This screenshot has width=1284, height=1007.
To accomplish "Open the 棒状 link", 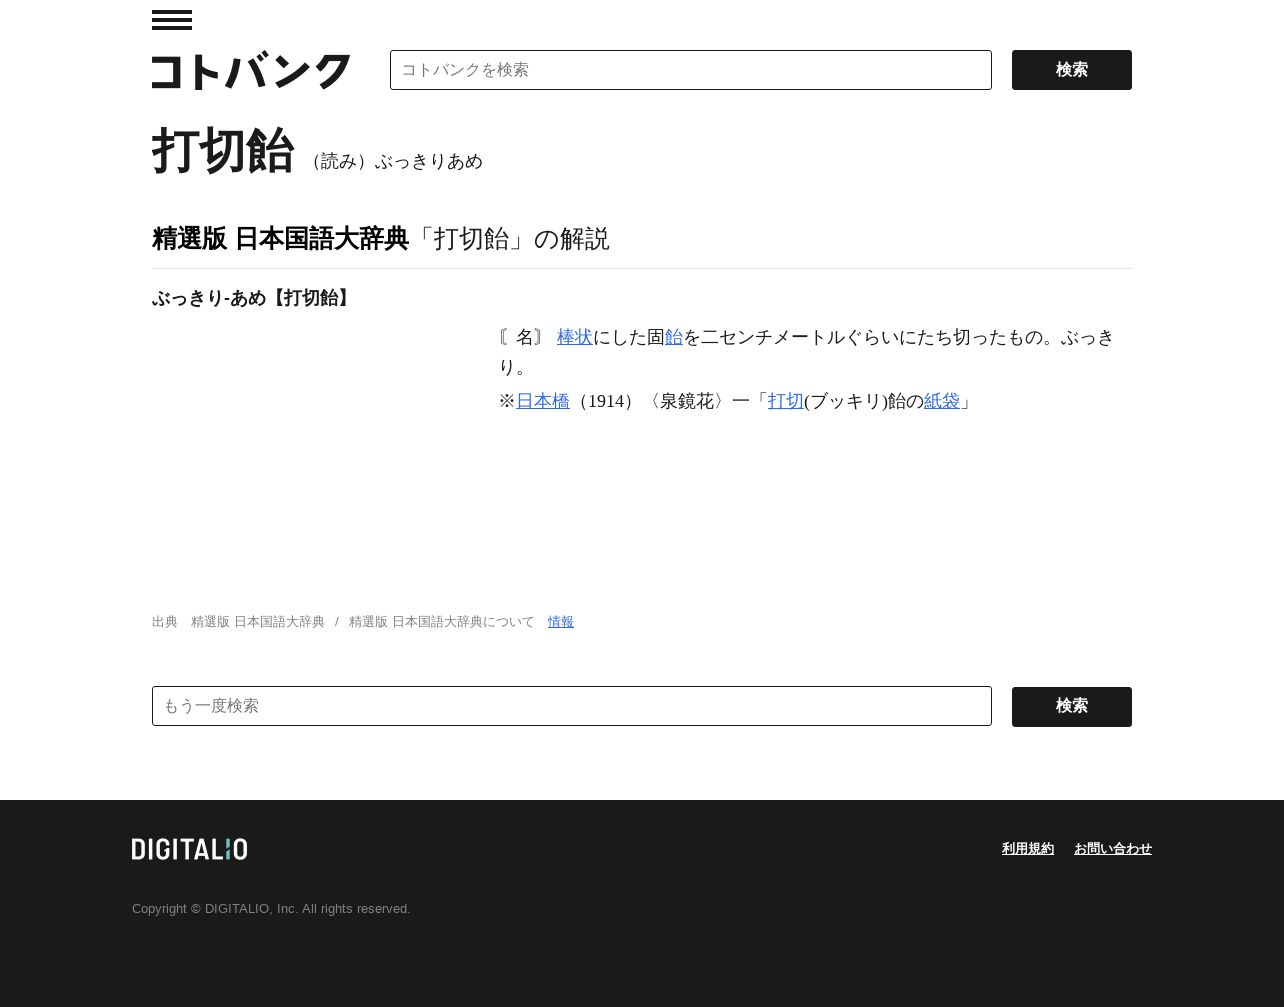I will tap(575, 338).
